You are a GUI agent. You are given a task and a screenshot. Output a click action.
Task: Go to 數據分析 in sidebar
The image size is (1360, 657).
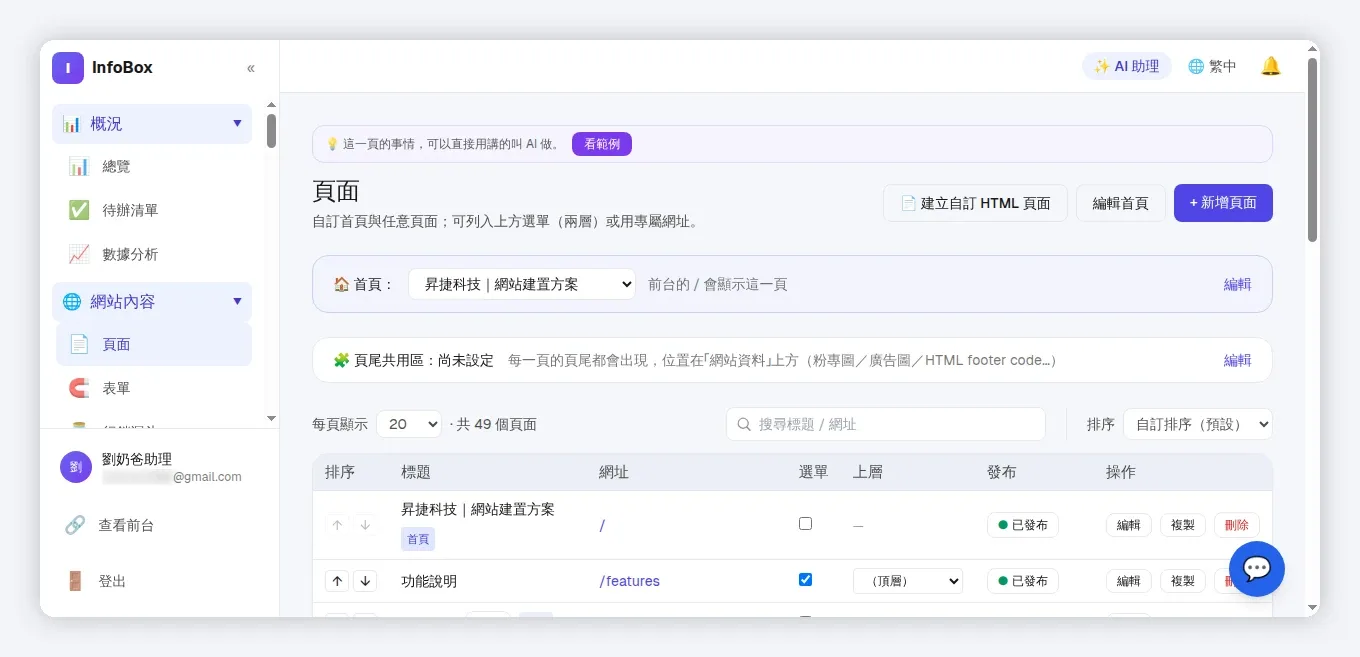[154, 254]
